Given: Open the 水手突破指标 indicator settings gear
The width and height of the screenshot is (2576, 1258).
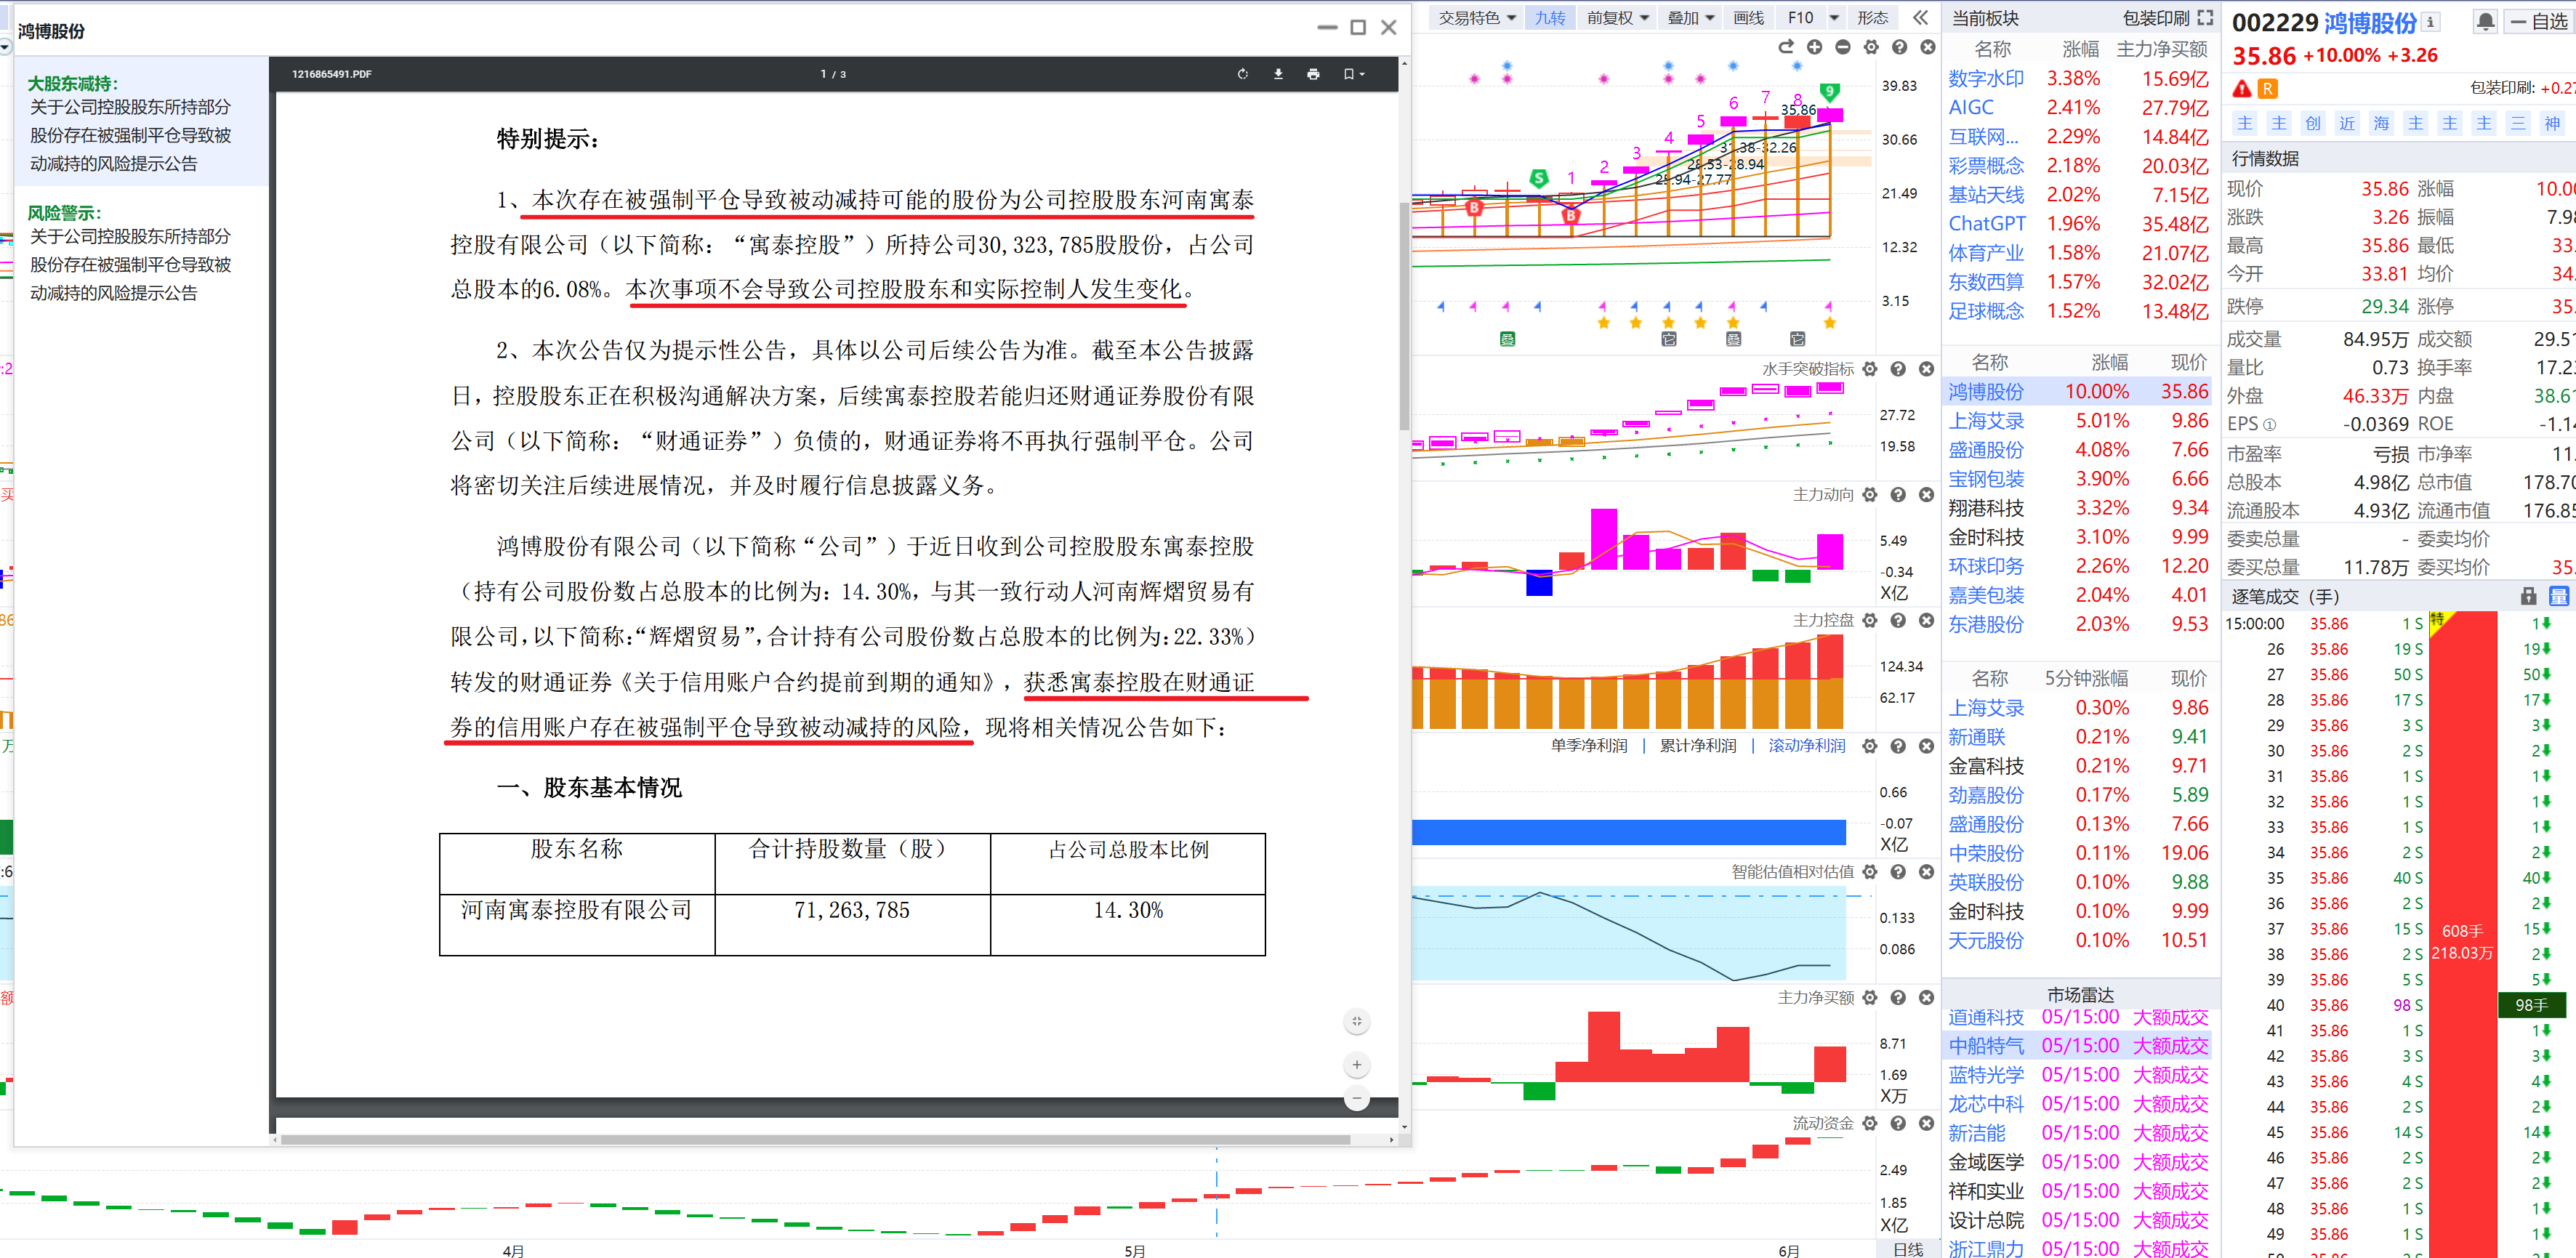Looking at the screenshot, I should [x=1870, y=369].
